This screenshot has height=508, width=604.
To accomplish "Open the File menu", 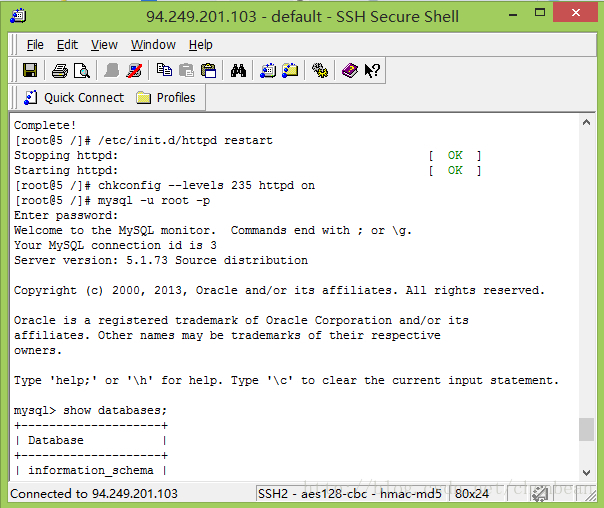I will 35,45.
